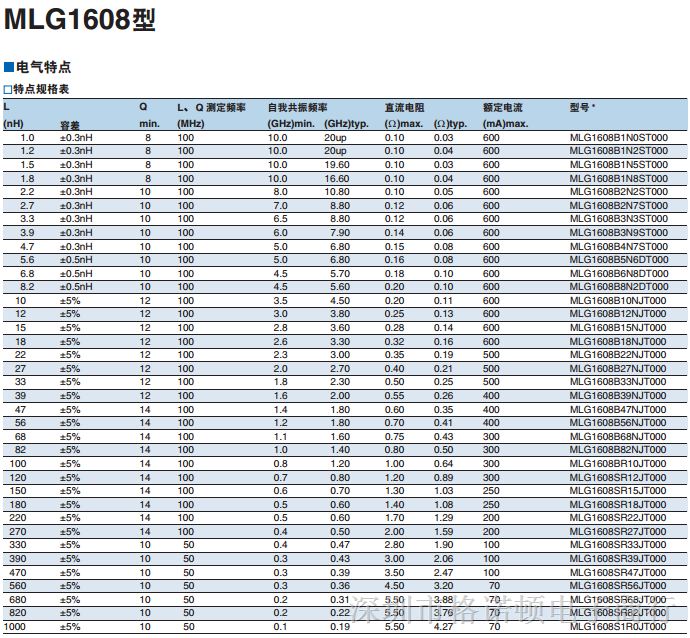This screenshot has width=690, height=638.
Task: Click the 7.90 GHz typ. value
Action: pyautogui.click(x=340, y=233)
